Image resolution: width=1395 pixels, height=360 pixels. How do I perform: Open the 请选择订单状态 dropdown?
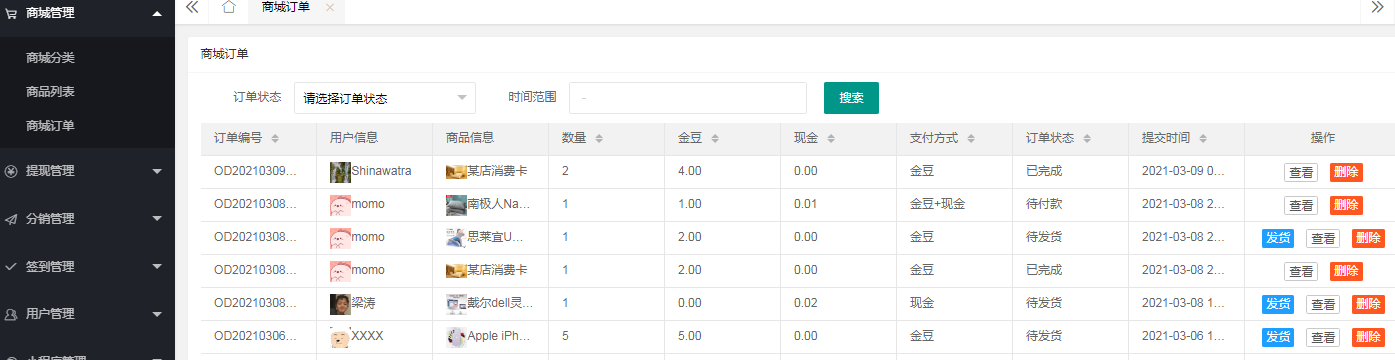point(385,98)
